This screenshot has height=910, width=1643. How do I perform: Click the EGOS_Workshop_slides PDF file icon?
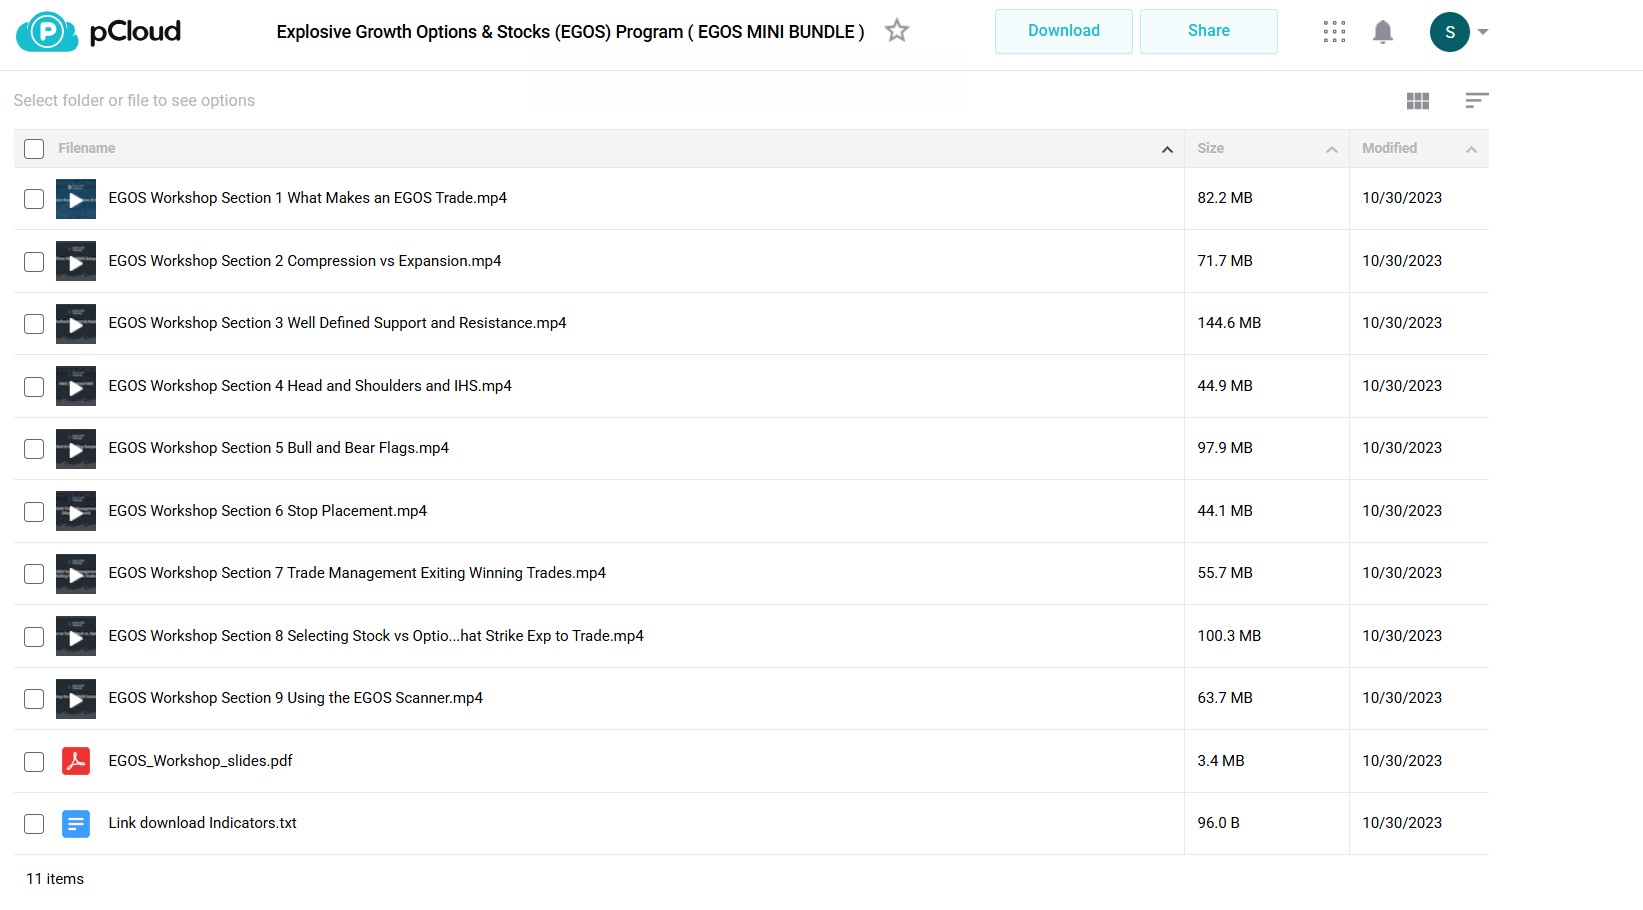click(x=76, y=761)
